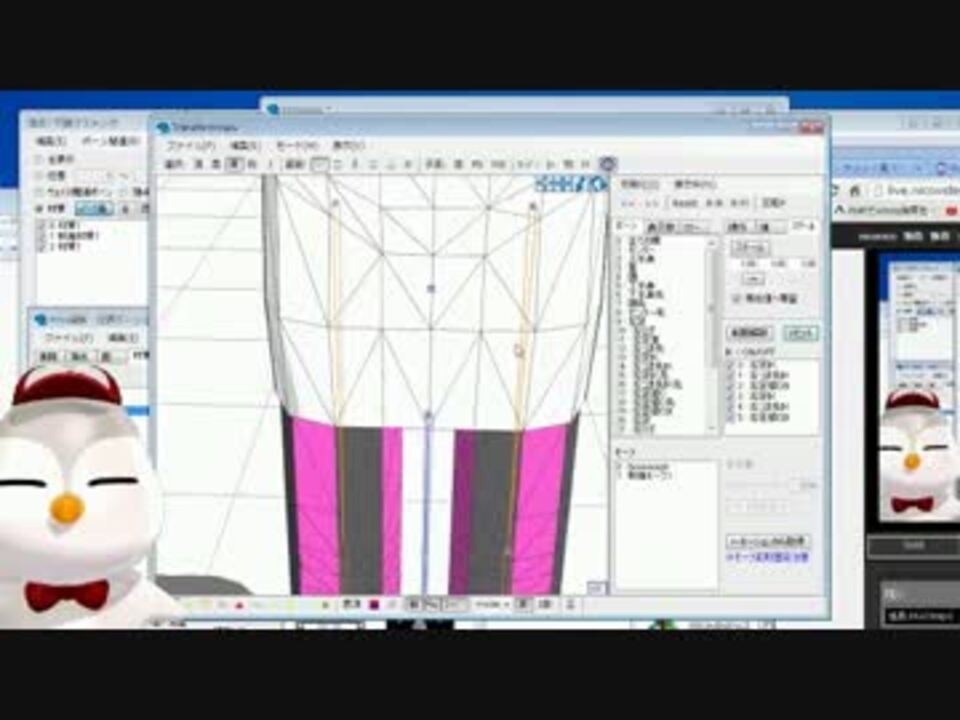The width and height of the screenshot is (960, 720).
Task: Click the 表示 label in bottom toolbar
Action: coord(351,605)
